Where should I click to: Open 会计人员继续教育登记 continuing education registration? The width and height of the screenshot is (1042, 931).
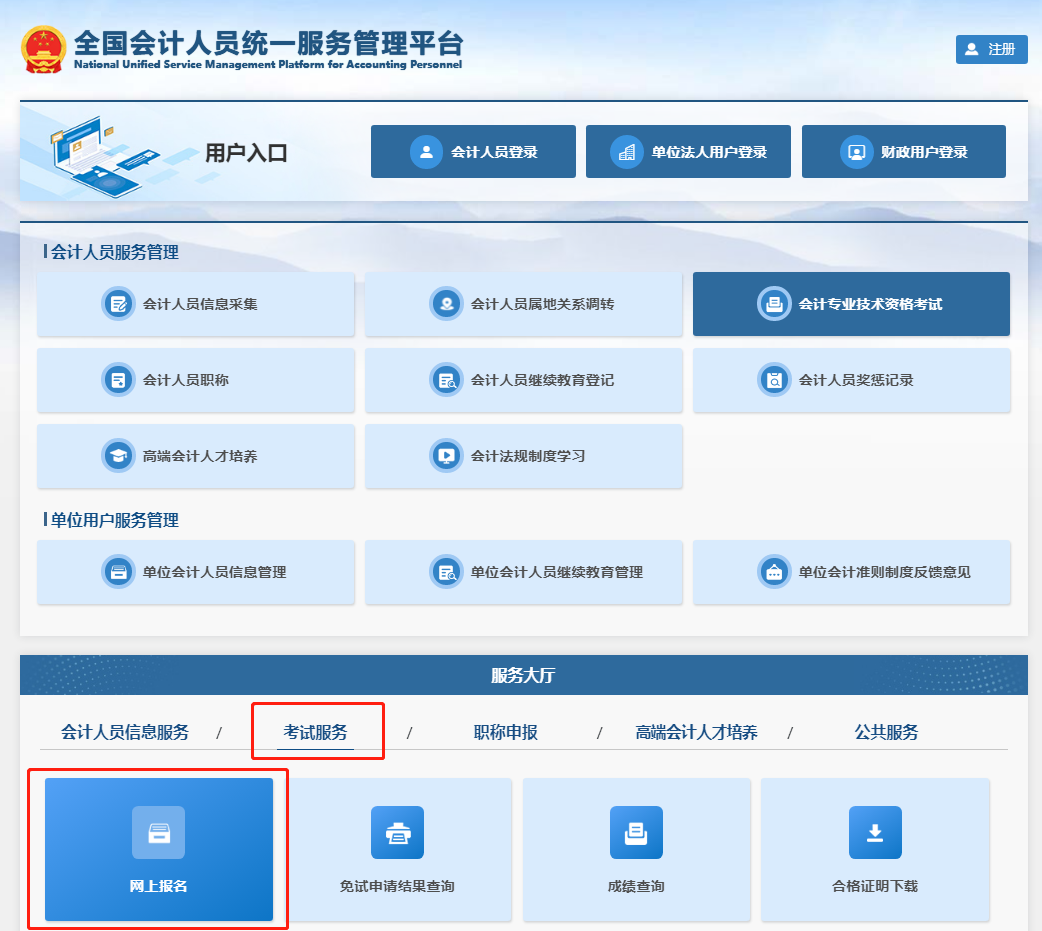click(523, 381)
